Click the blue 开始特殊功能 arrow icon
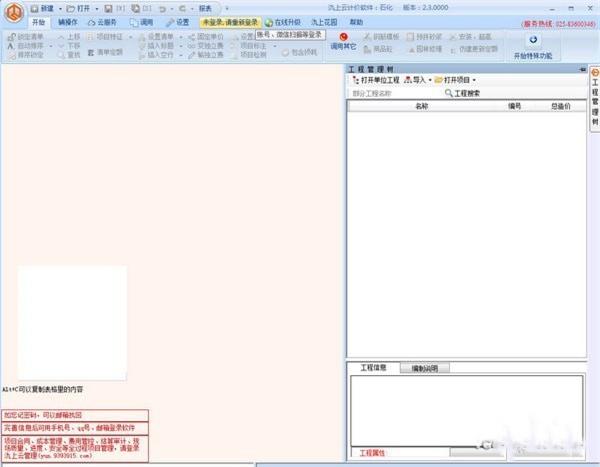600x467 pixels. (x=533, y=40)
